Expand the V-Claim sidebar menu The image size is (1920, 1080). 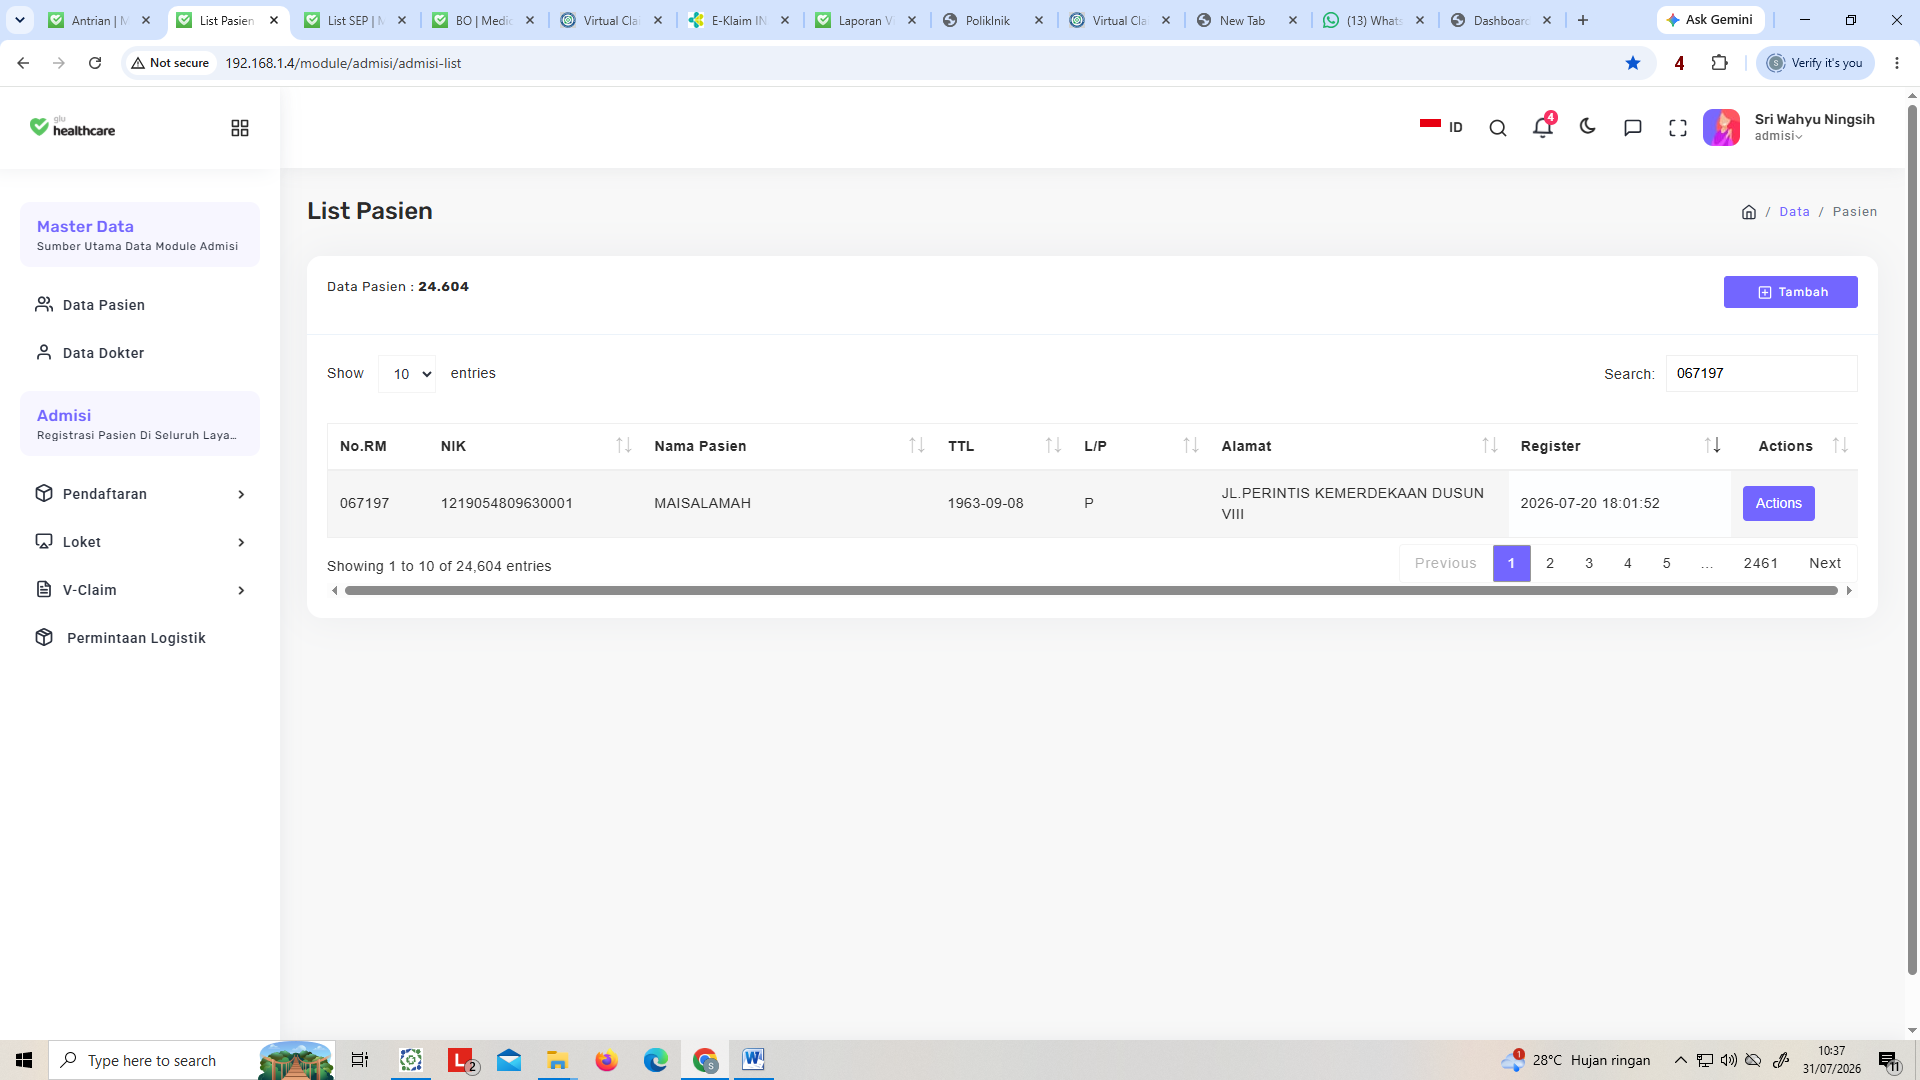pos(140,590)
